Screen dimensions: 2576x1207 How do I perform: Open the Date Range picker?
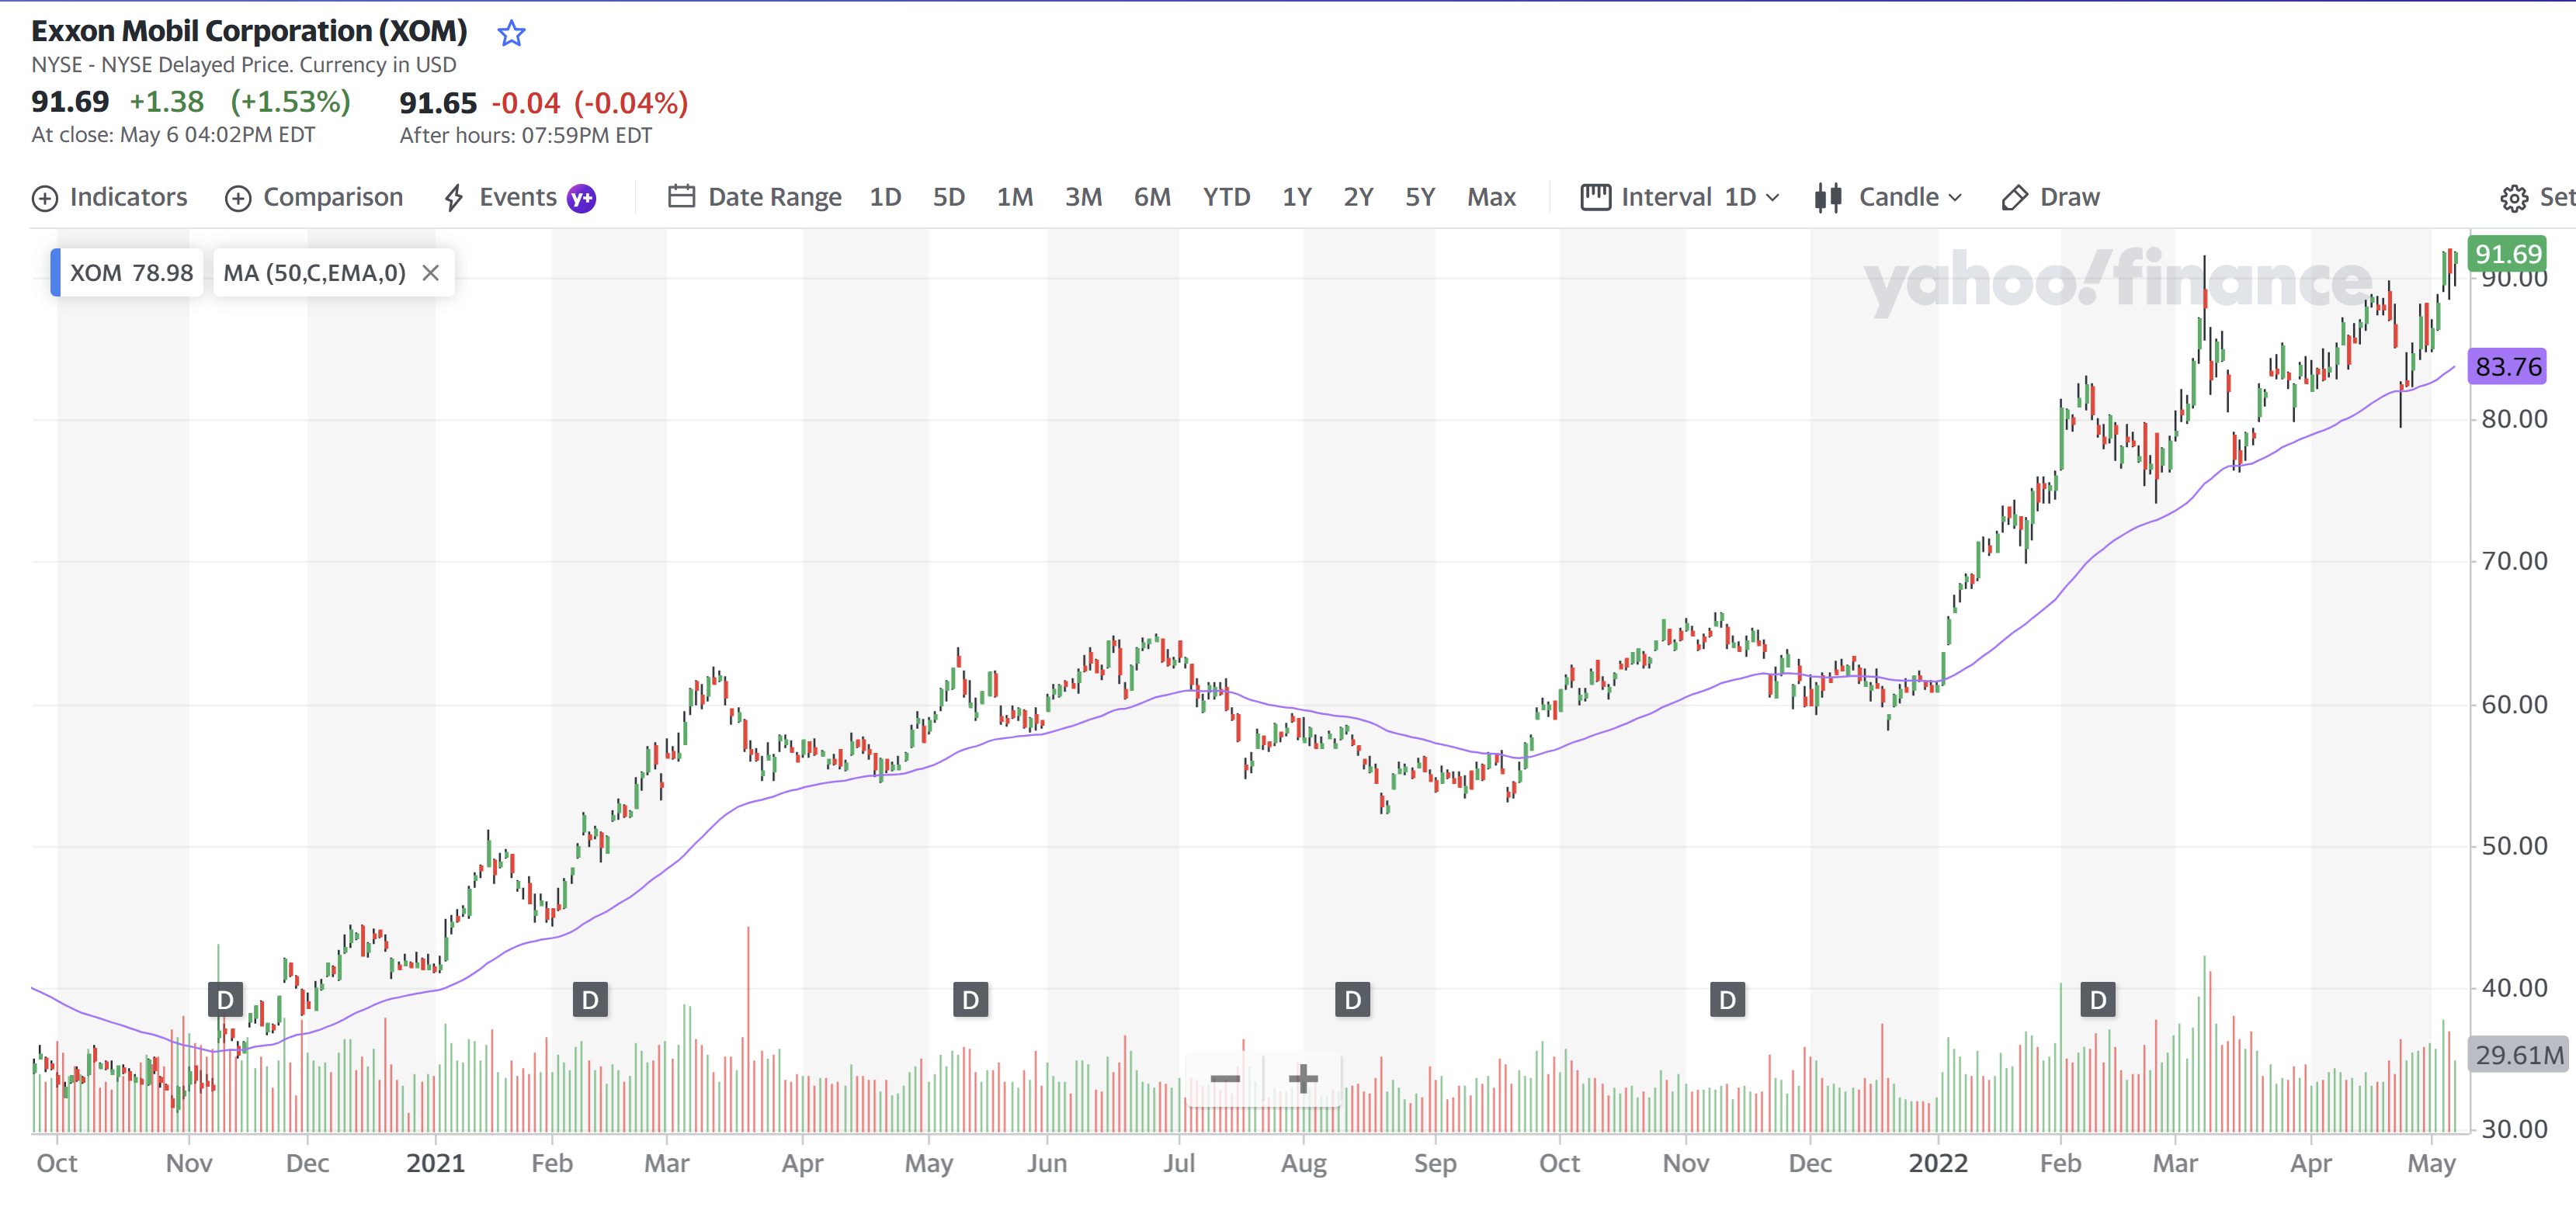click(x=755, y=197)
